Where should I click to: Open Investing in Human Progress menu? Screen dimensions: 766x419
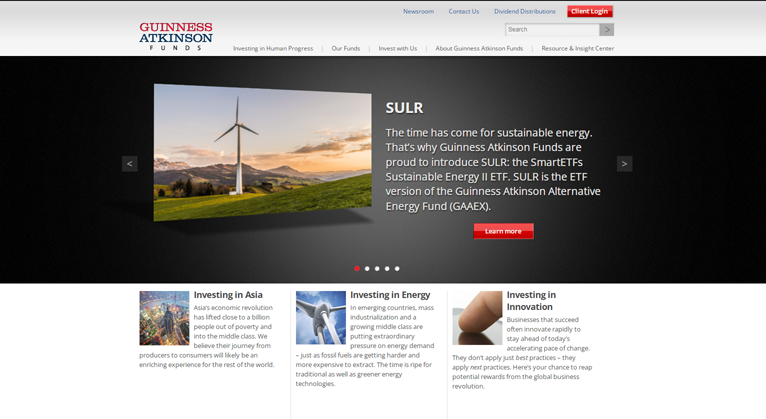coord(273,48)
